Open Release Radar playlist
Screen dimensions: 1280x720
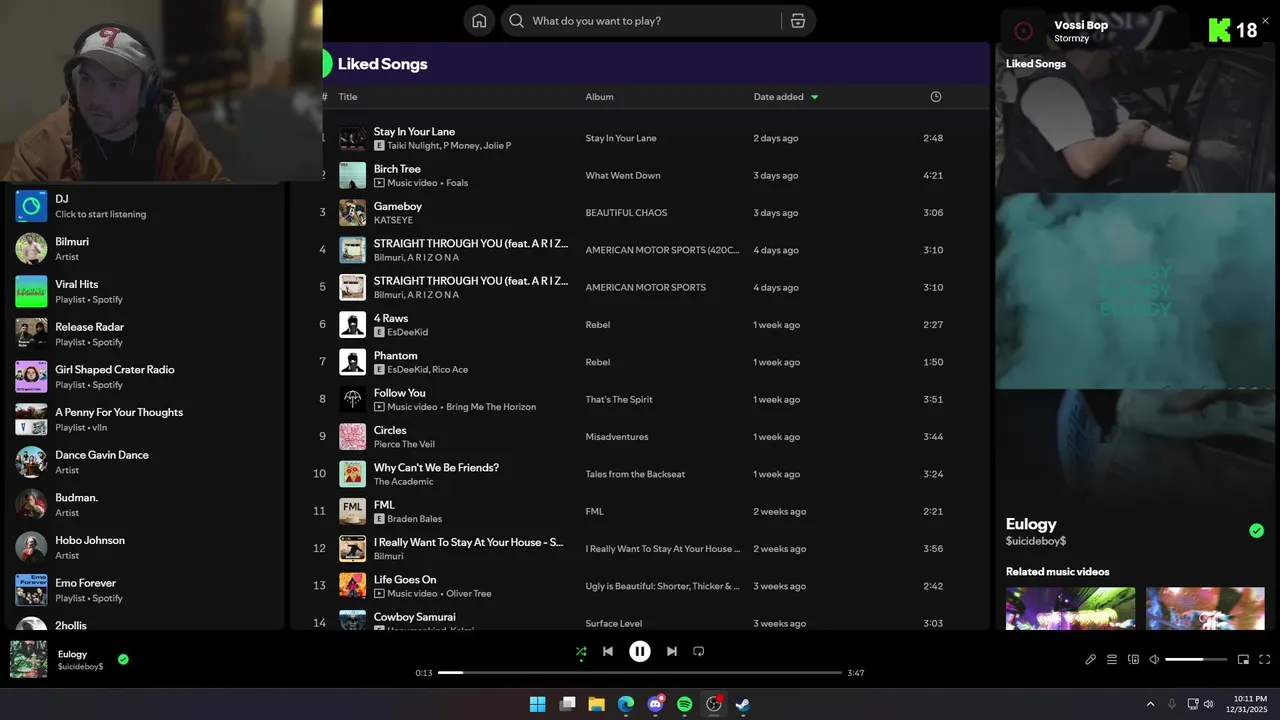[x=145, y=334]
